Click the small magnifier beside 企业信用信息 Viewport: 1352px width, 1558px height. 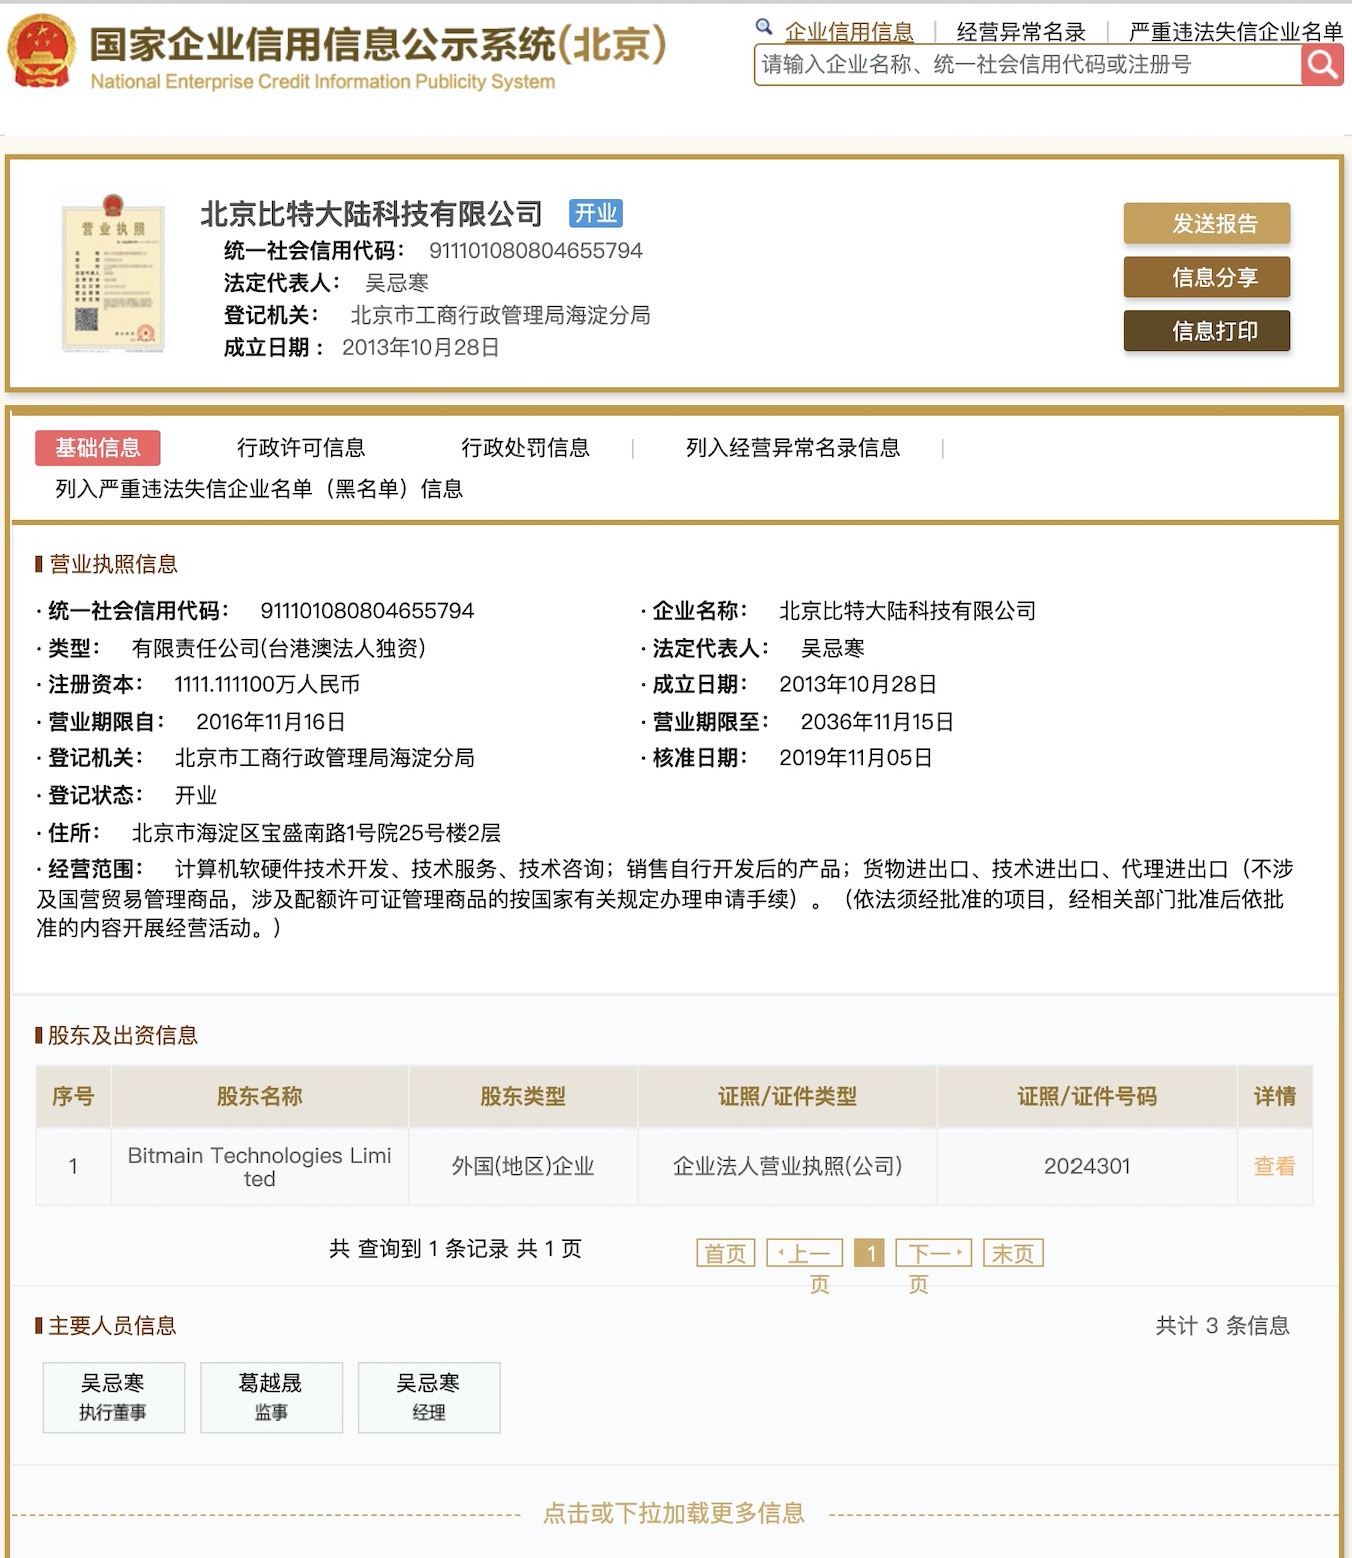pyautogui.click(x=764, y=27)
